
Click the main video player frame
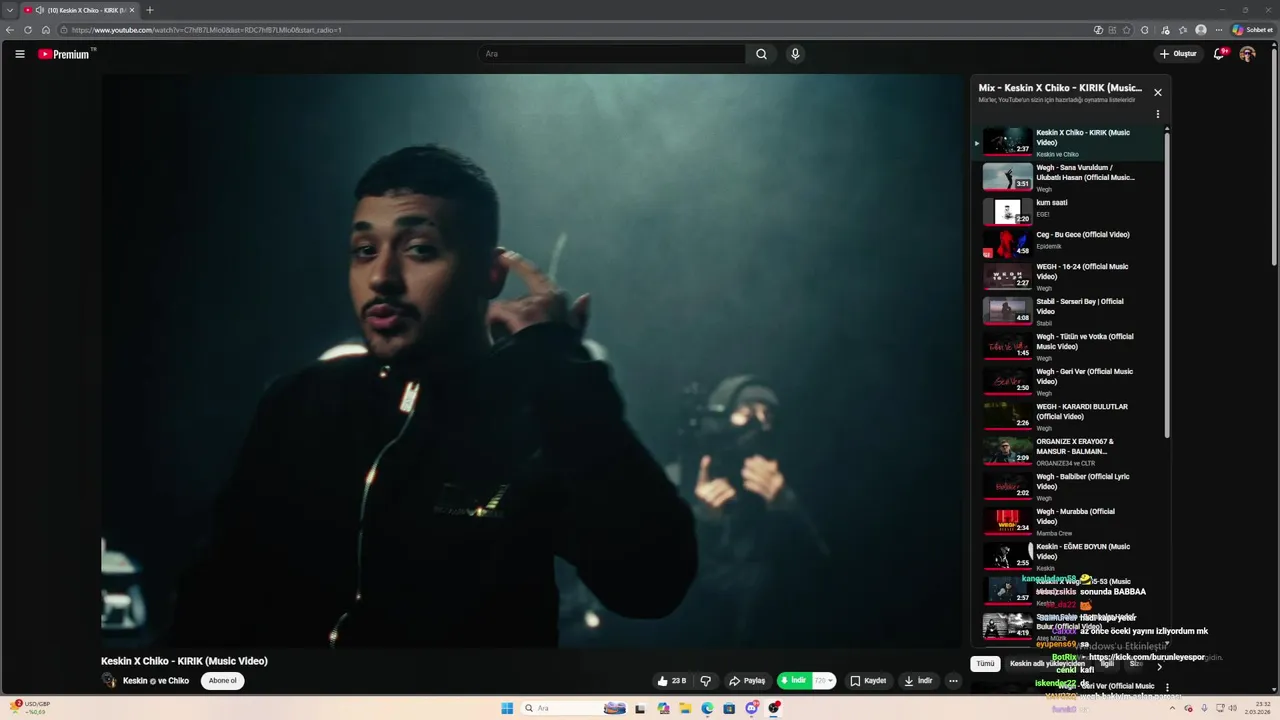point(531,360)
